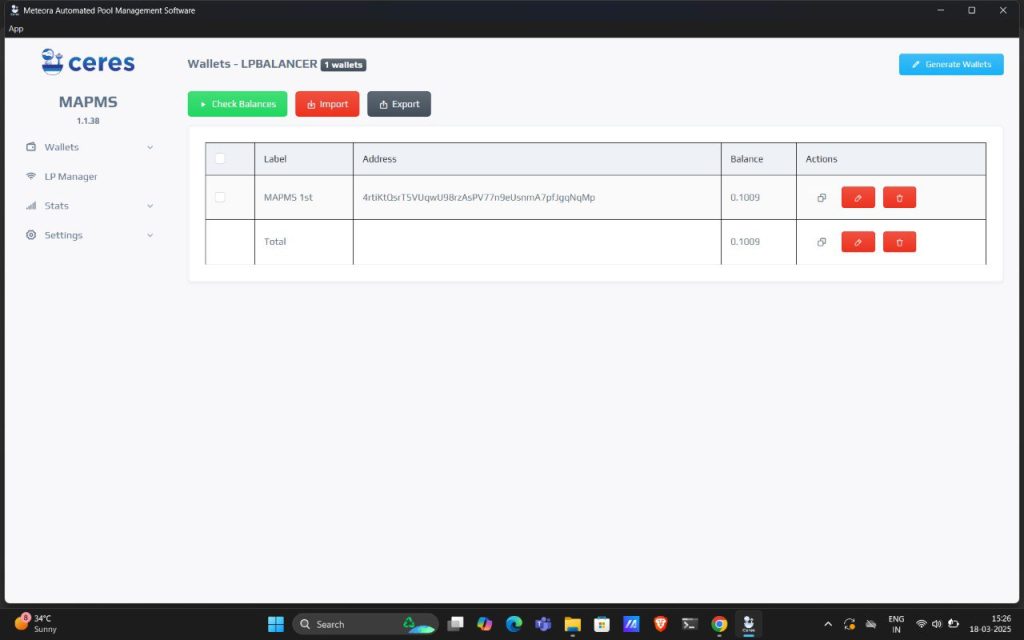Open the Windows Start menu
The height and width of the screenshot is (640, 1024).
pyautogui.click(x=276, y=624)
